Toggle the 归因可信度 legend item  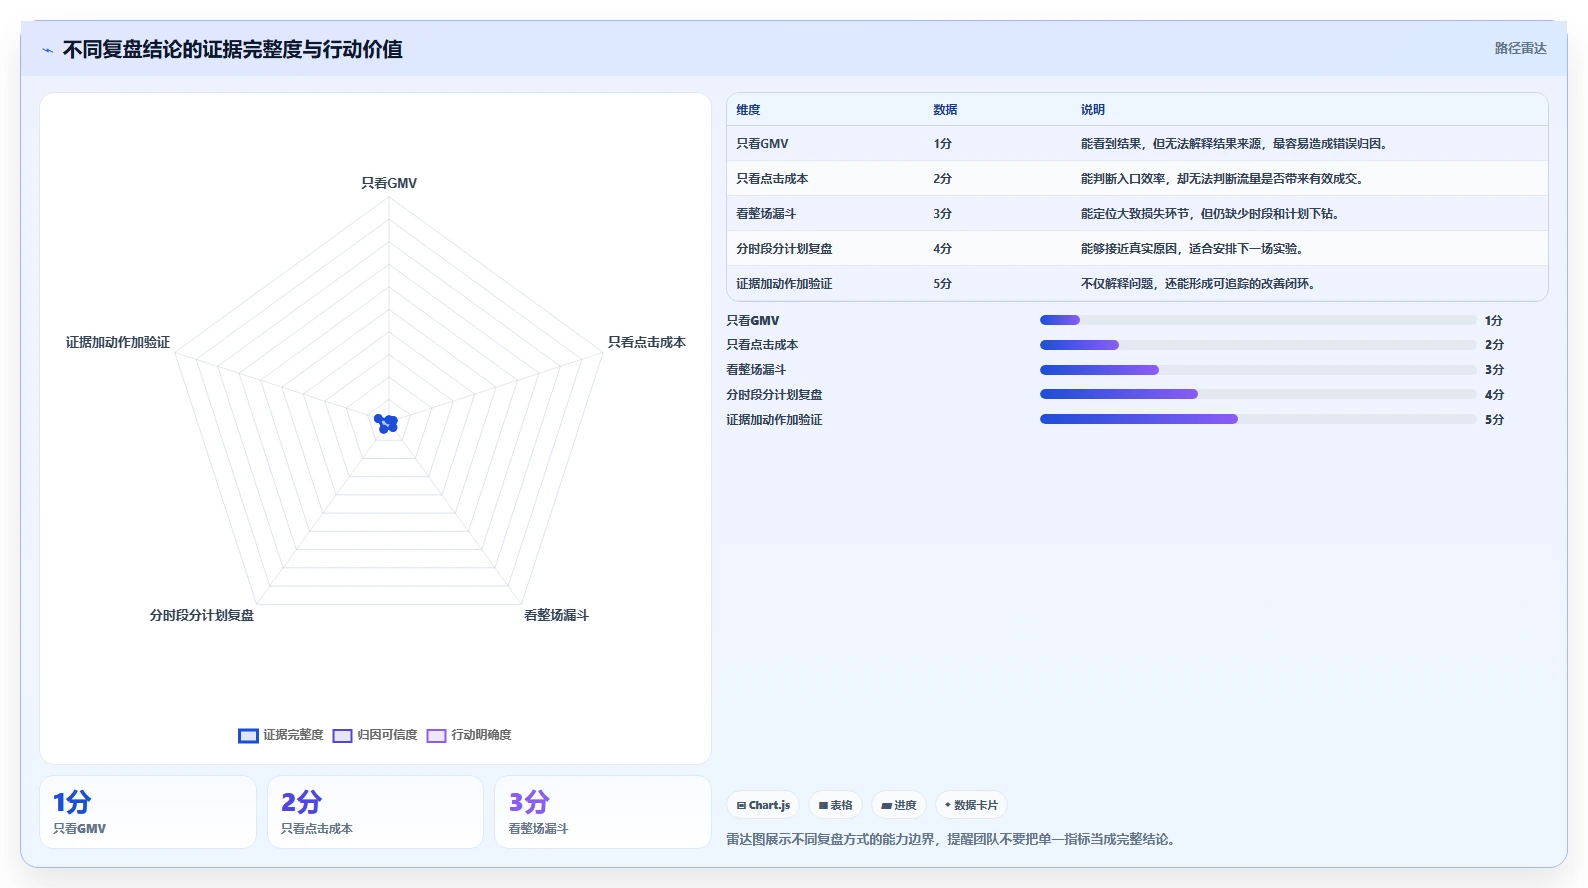[375, 735]
